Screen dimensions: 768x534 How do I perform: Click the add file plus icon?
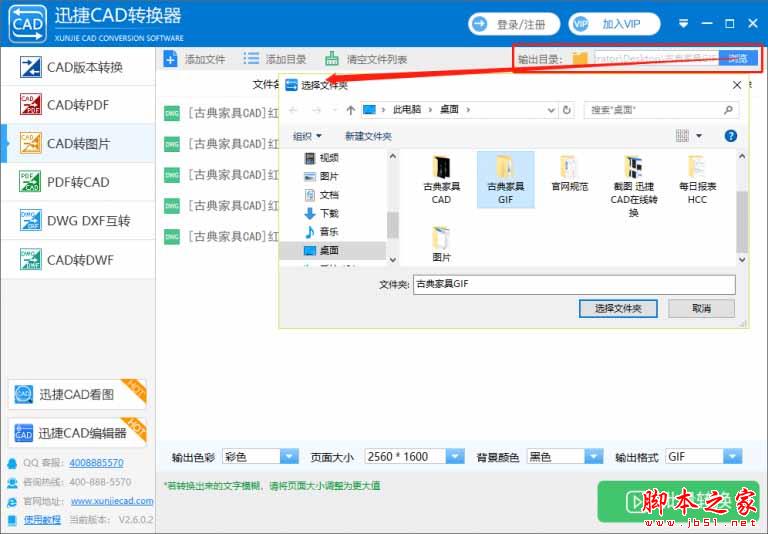[170, 59]
